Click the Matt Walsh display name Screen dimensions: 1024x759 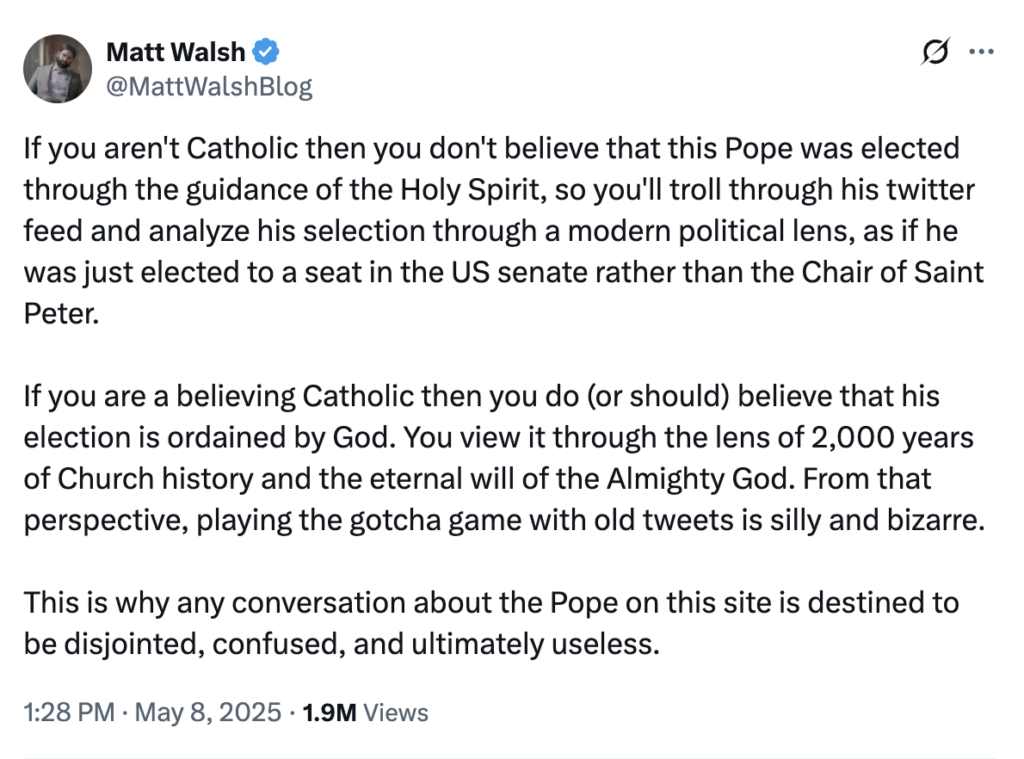tap(174, 52)
